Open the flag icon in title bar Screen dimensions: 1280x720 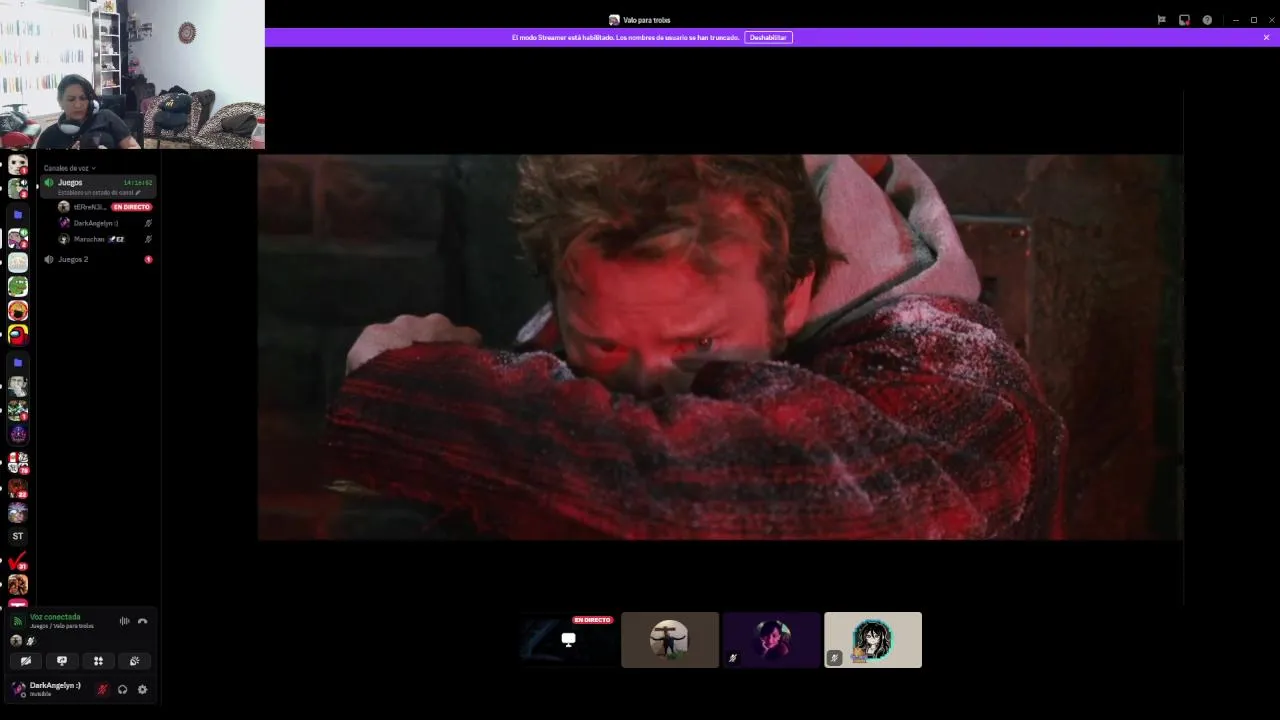tap(1161, 20)
